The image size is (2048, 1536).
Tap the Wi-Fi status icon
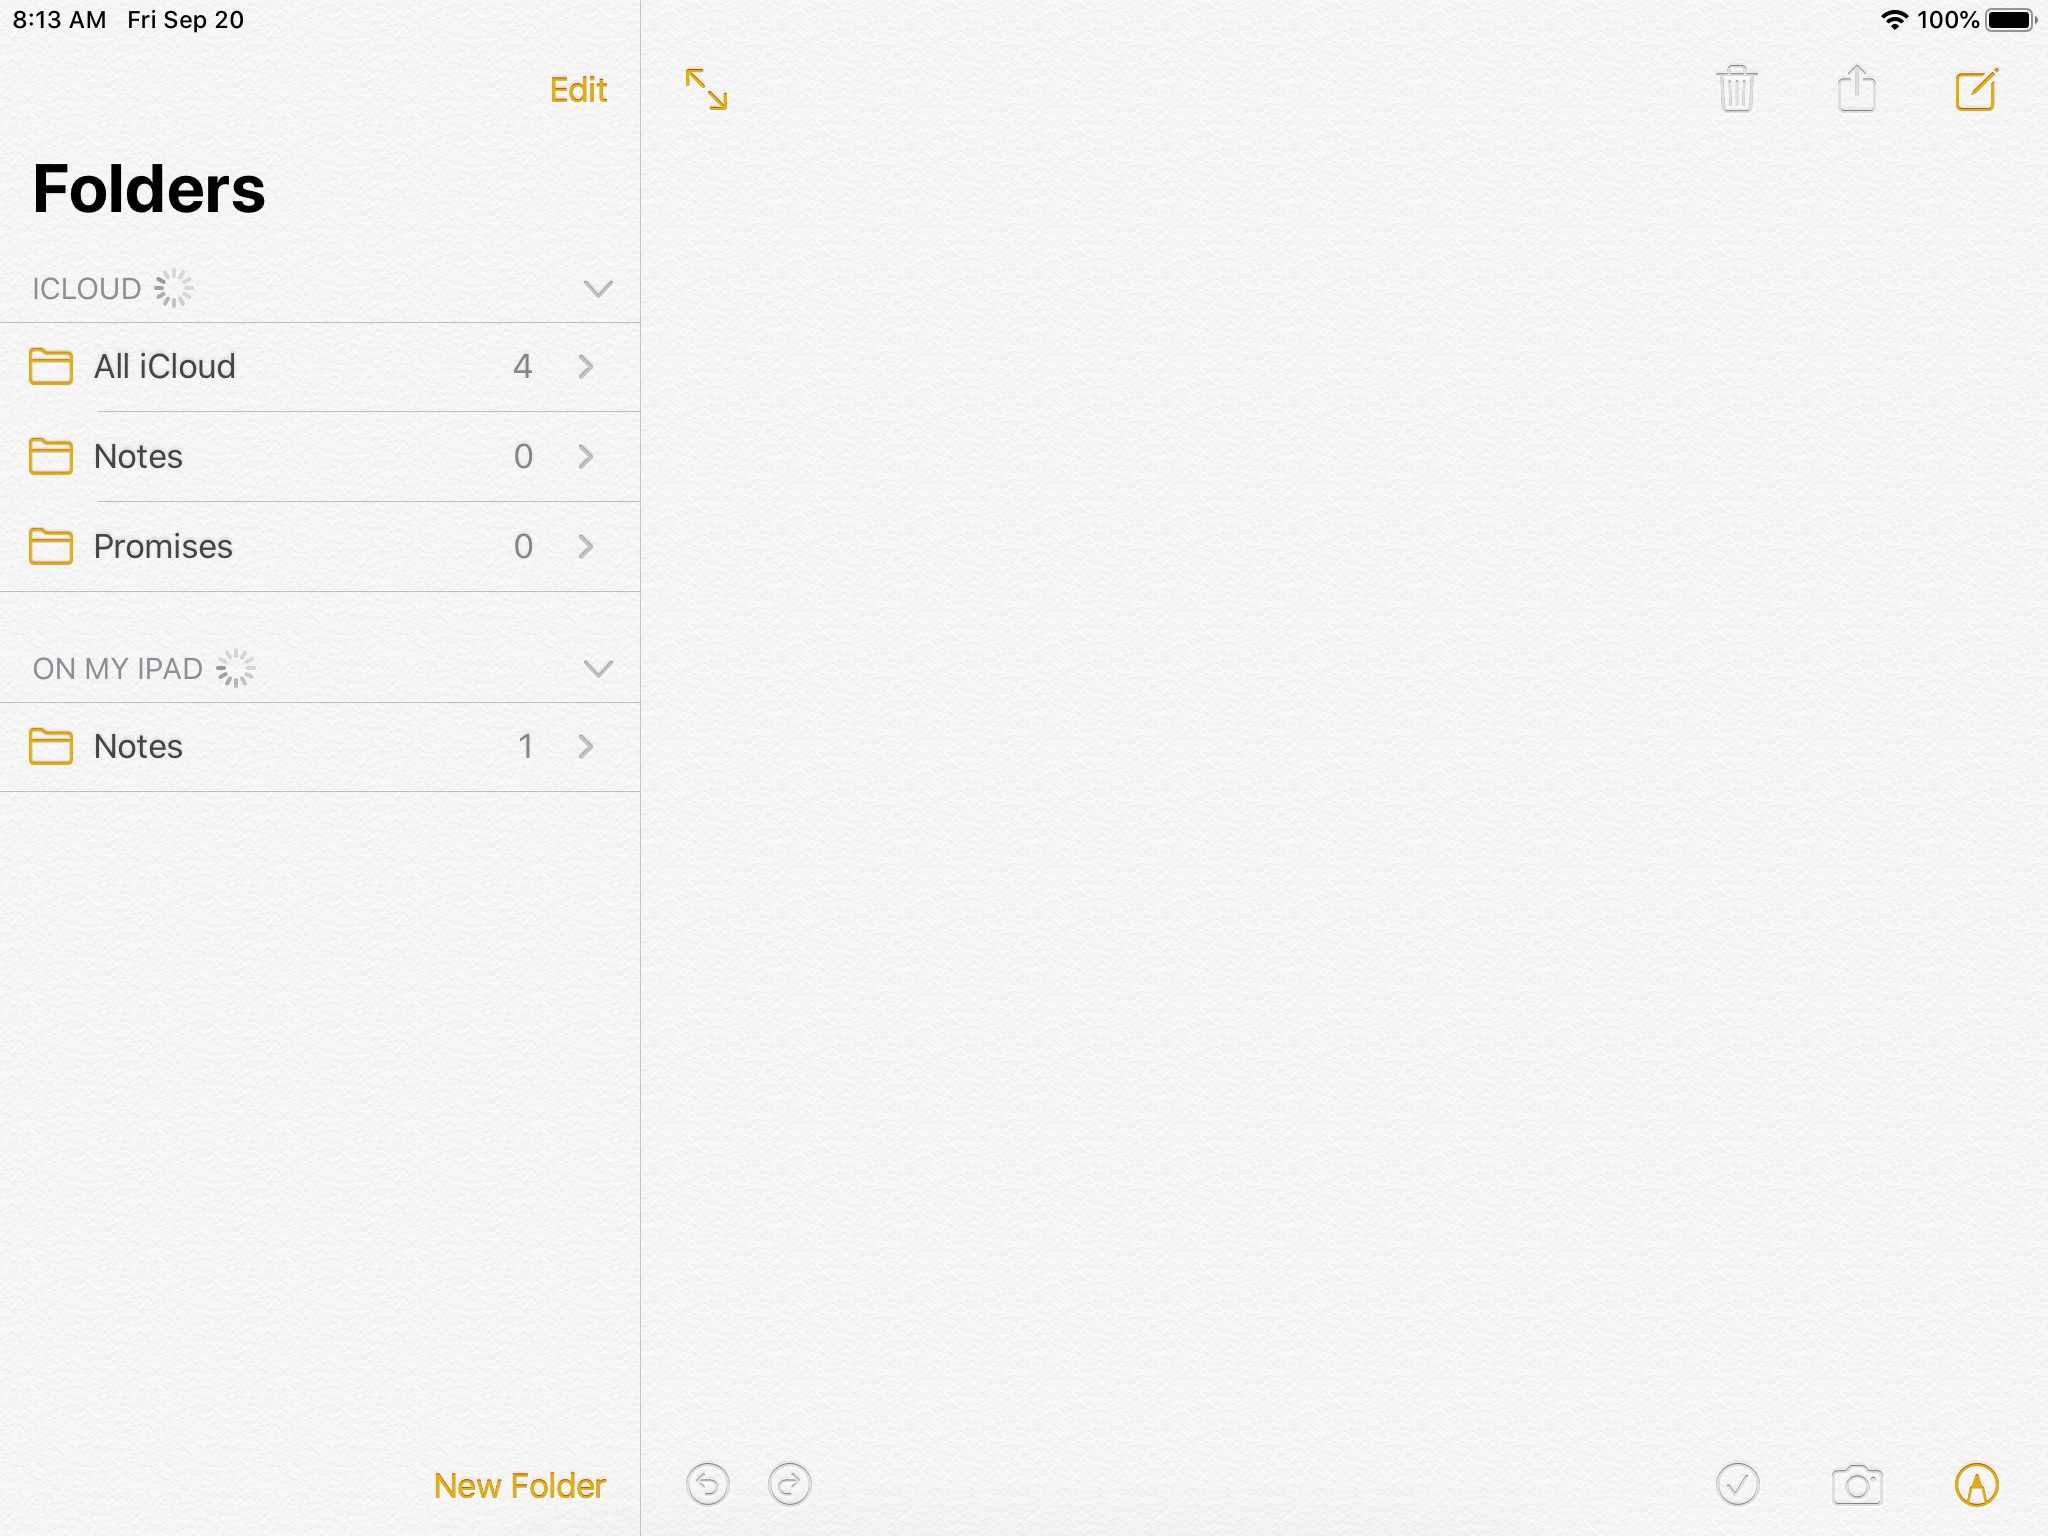tap(1894, 20)
